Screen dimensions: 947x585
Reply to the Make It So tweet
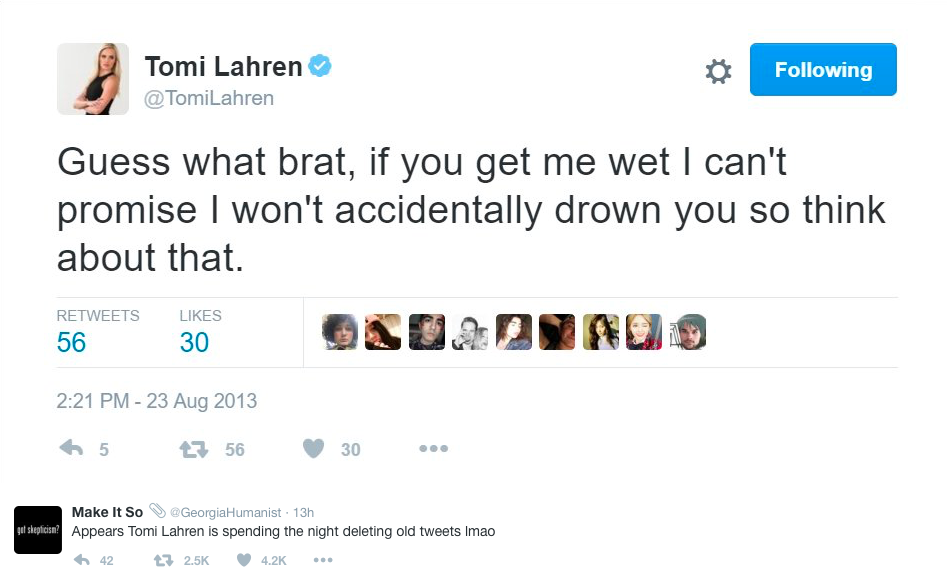click(x=83, y=560)
